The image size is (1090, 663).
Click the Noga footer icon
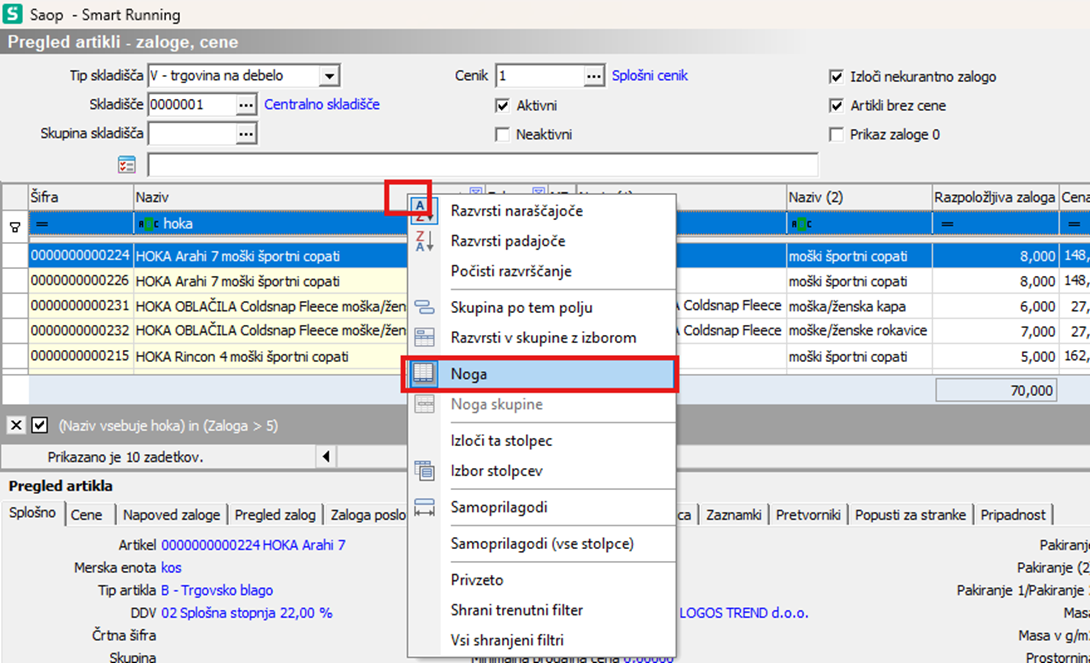pyautogui.click(x=423, y=373)
